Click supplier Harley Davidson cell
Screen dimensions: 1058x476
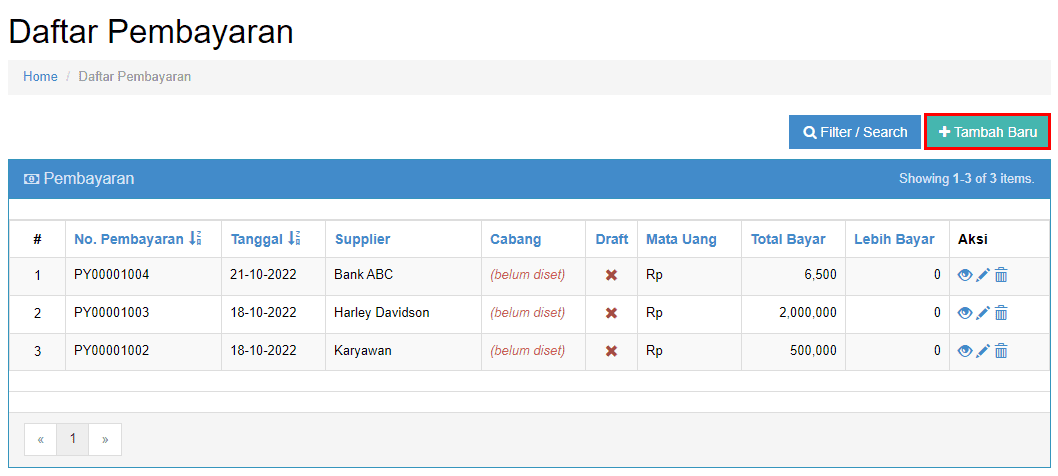403,313
